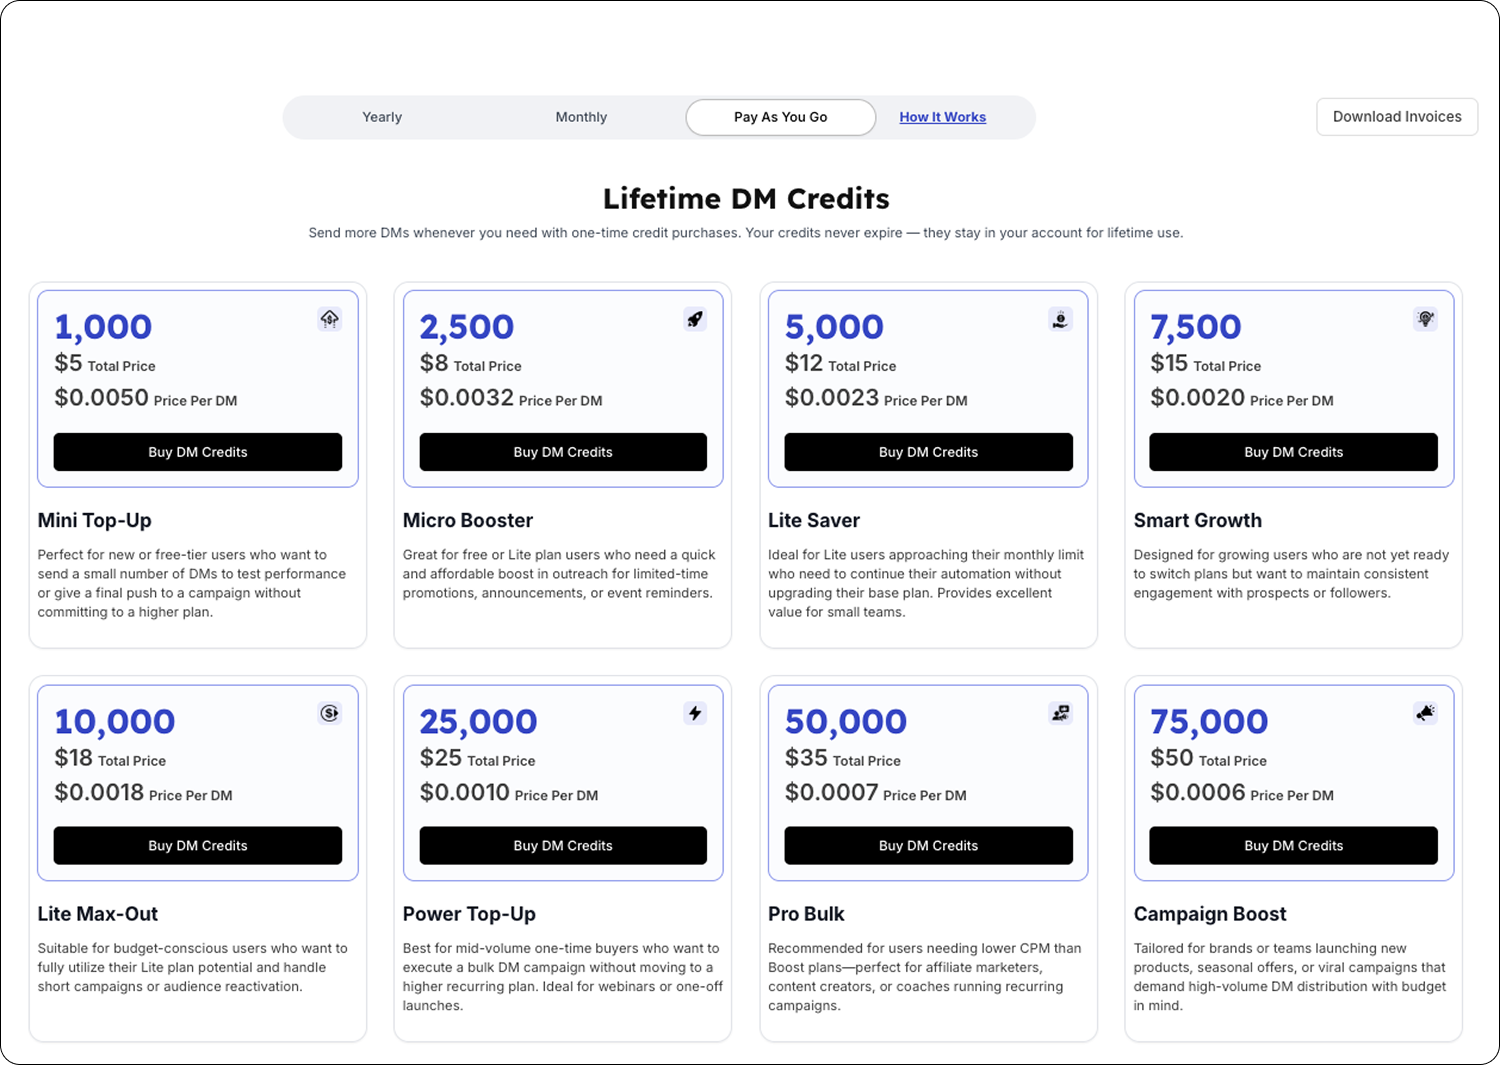Click the 7,500 credits amount

point(1196,327)
